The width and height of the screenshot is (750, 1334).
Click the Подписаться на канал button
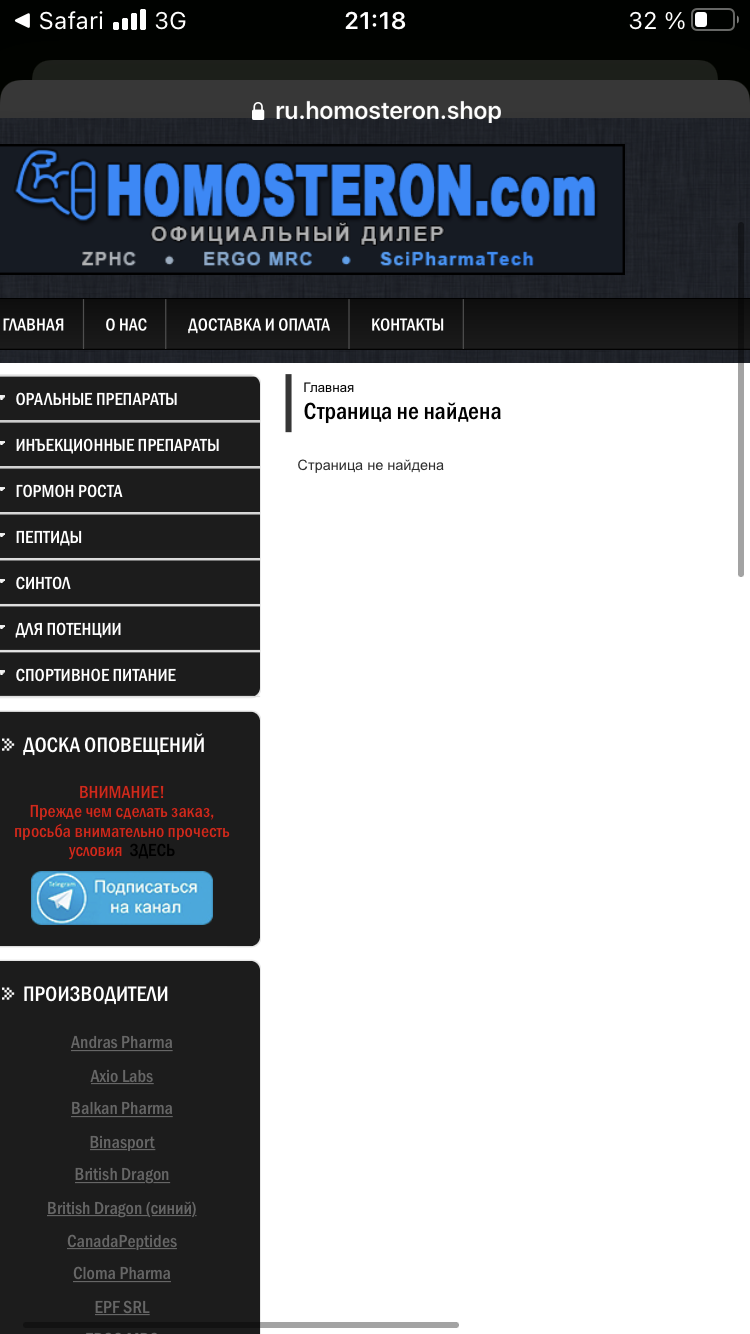click(x=122, y=898)
